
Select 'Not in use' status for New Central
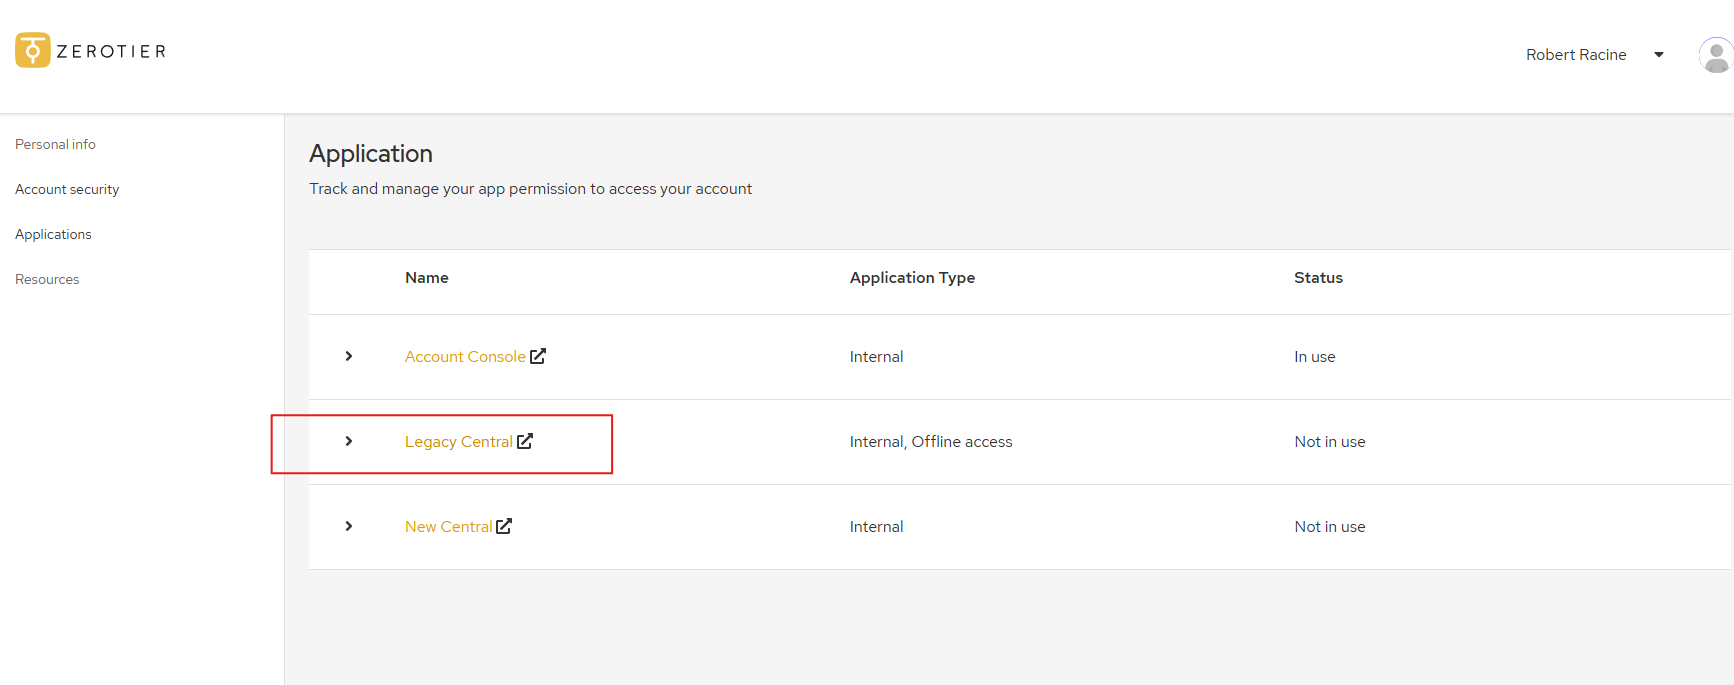[1330, 527]
